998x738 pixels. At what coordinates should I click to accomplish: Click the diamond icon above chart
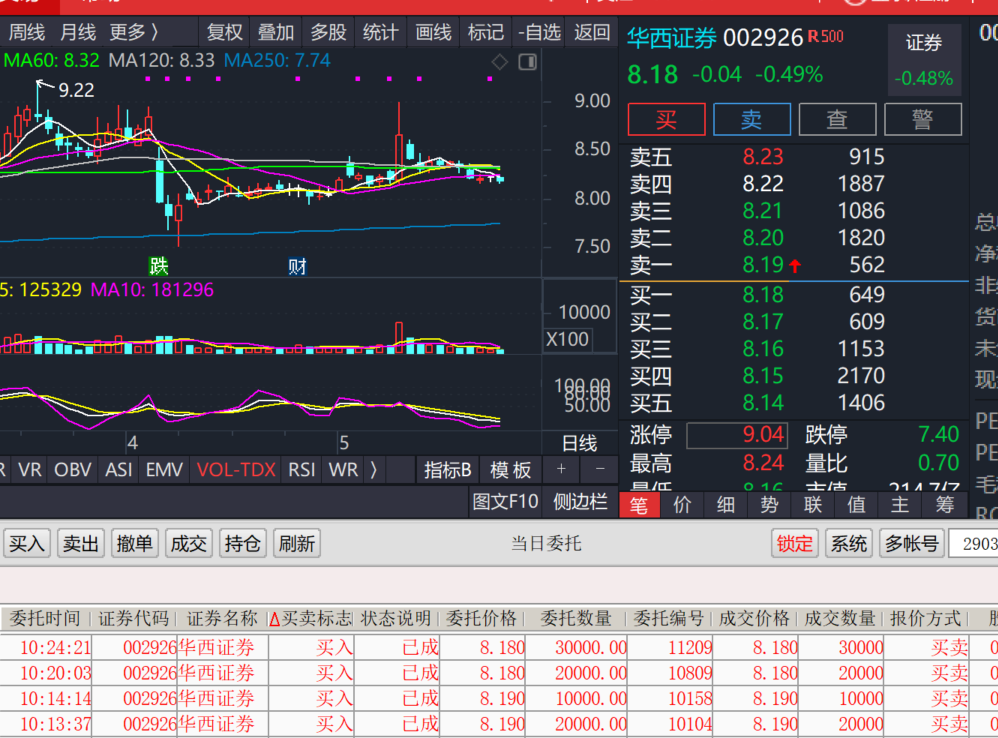(x=500, y=62)
